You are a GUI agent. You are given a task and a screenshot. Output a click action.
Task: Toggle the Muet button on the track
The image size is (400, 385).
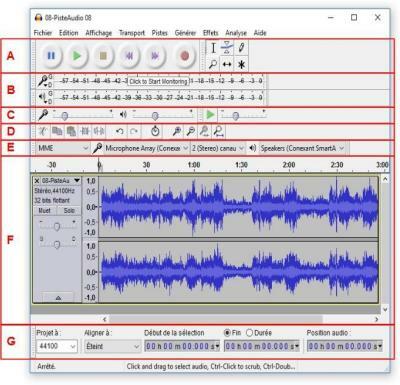click(45, 211)
